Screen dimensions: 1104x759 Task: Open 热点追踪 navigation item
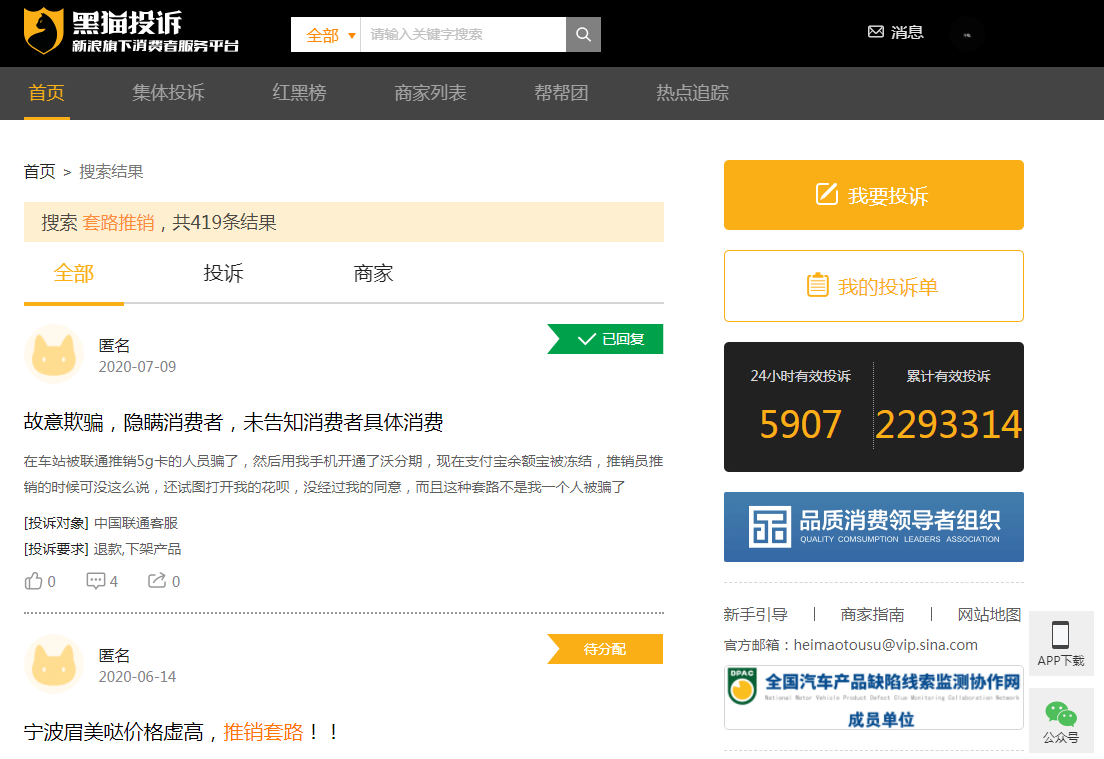692,93
